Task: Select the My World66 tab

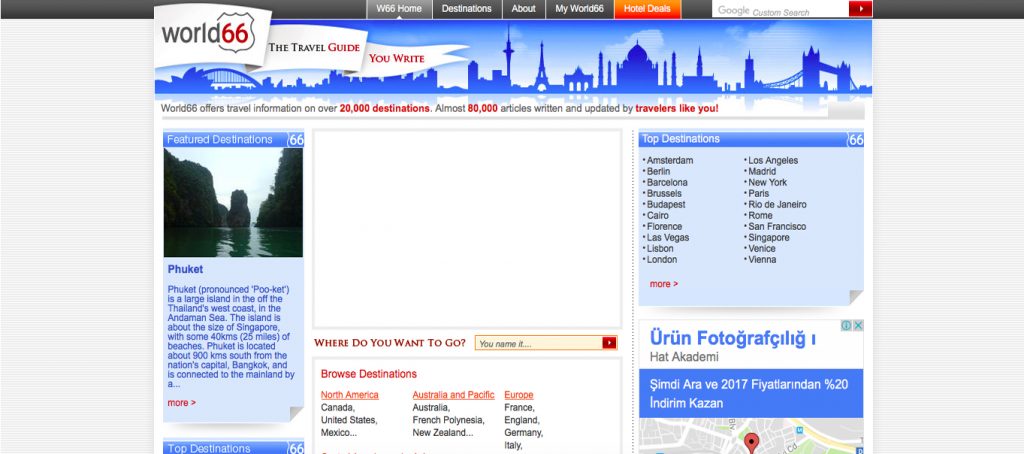Action: click(580, 9)
